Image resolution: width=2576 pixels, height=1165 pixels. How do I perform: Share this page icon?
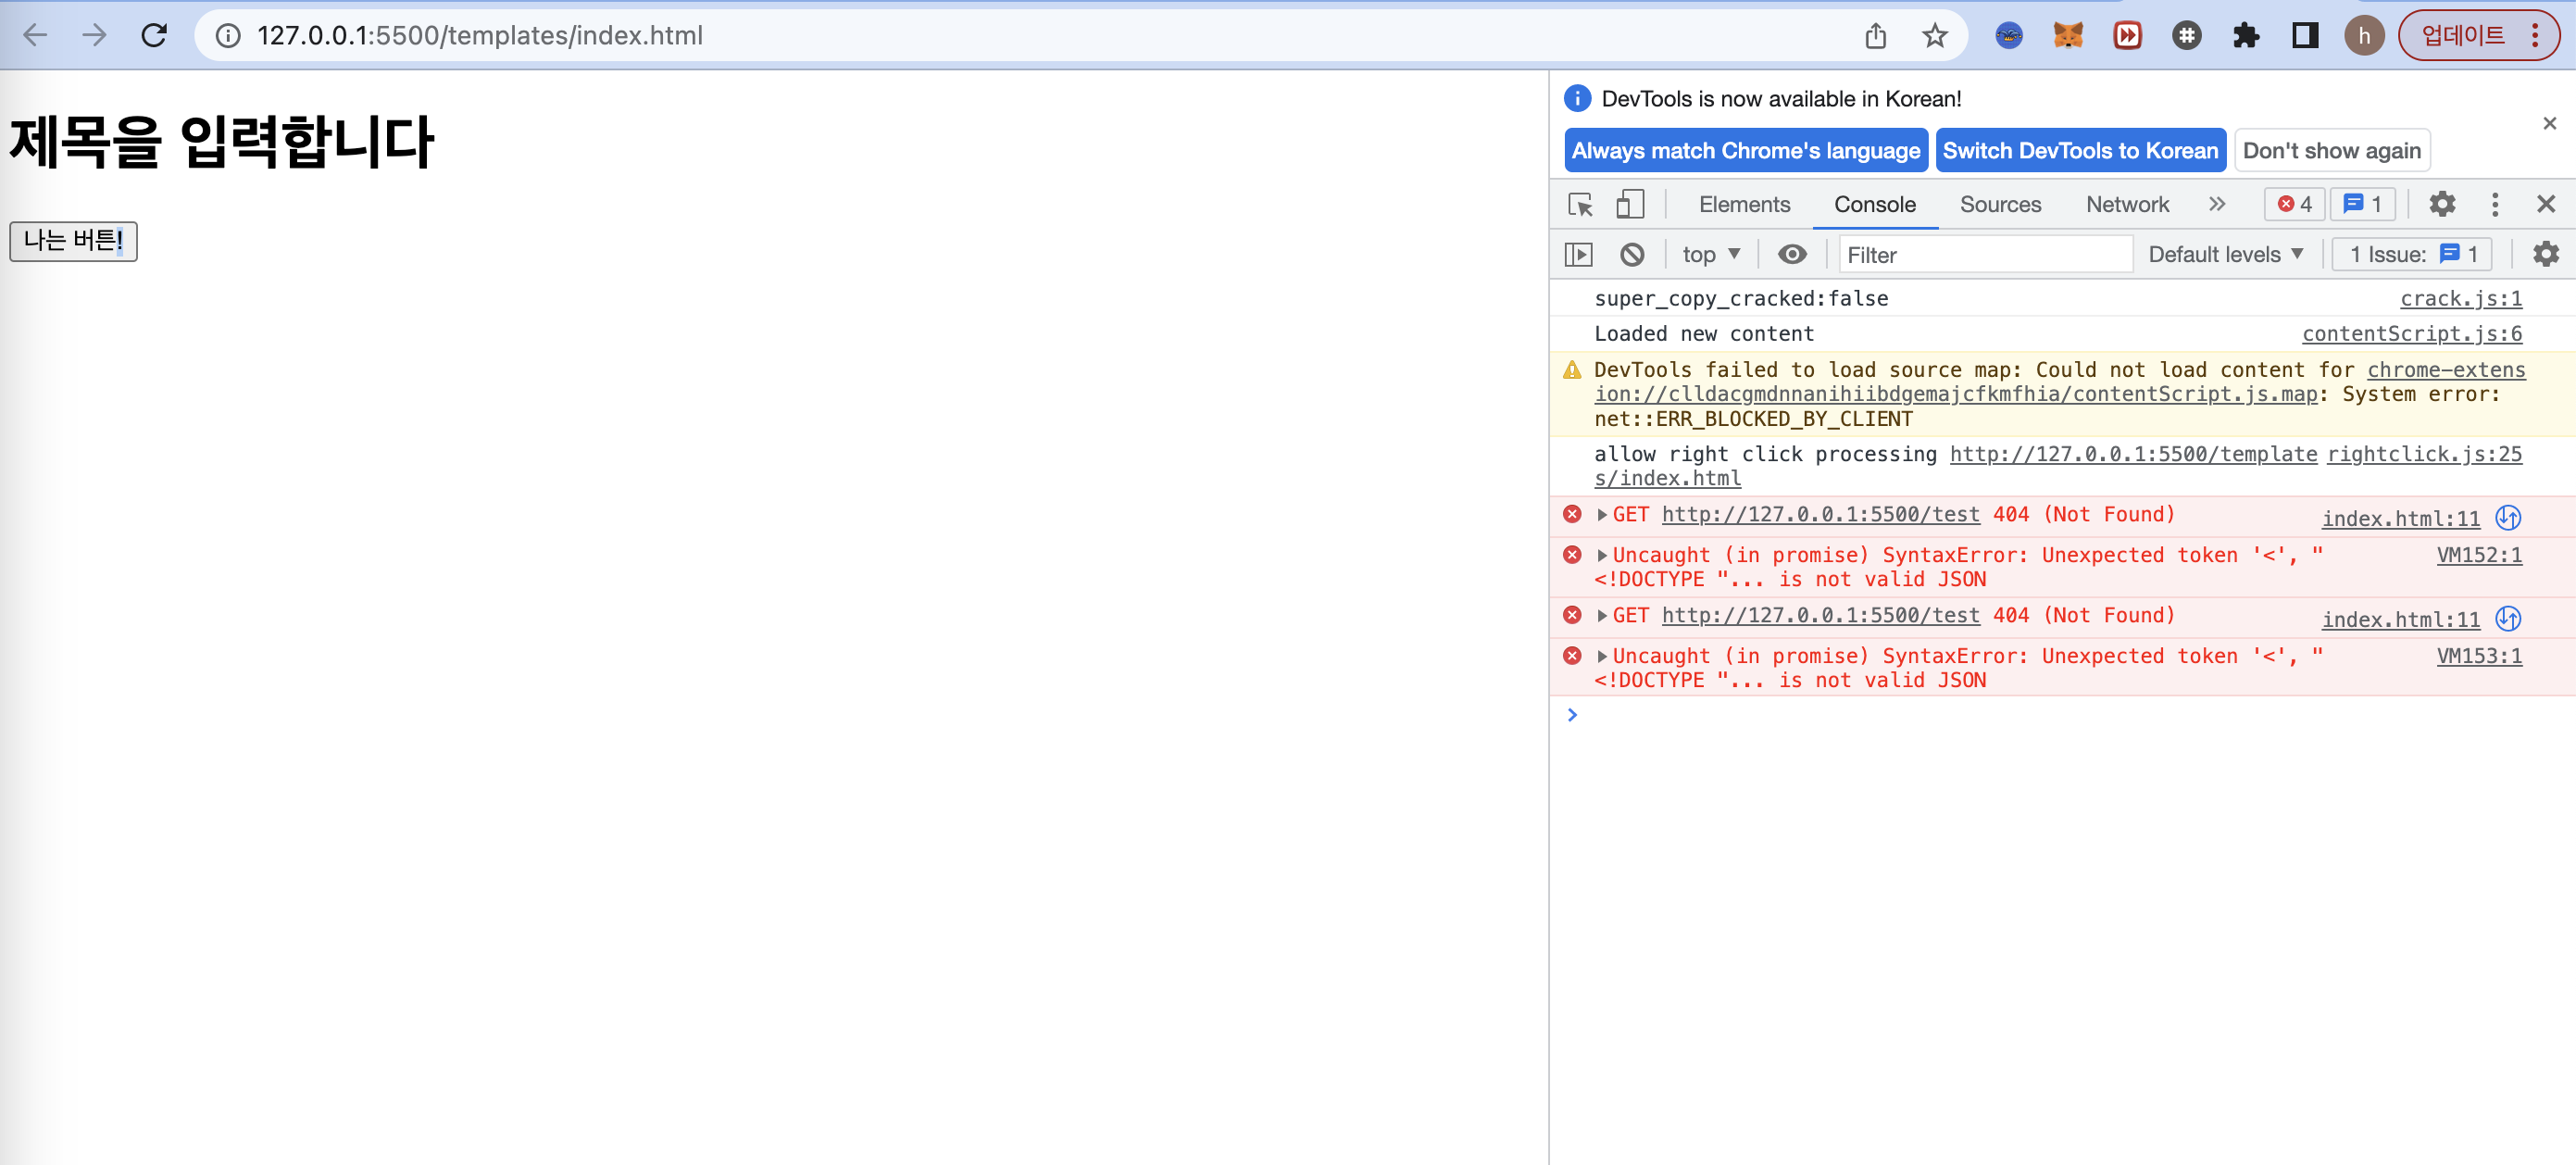[1875, 36]
